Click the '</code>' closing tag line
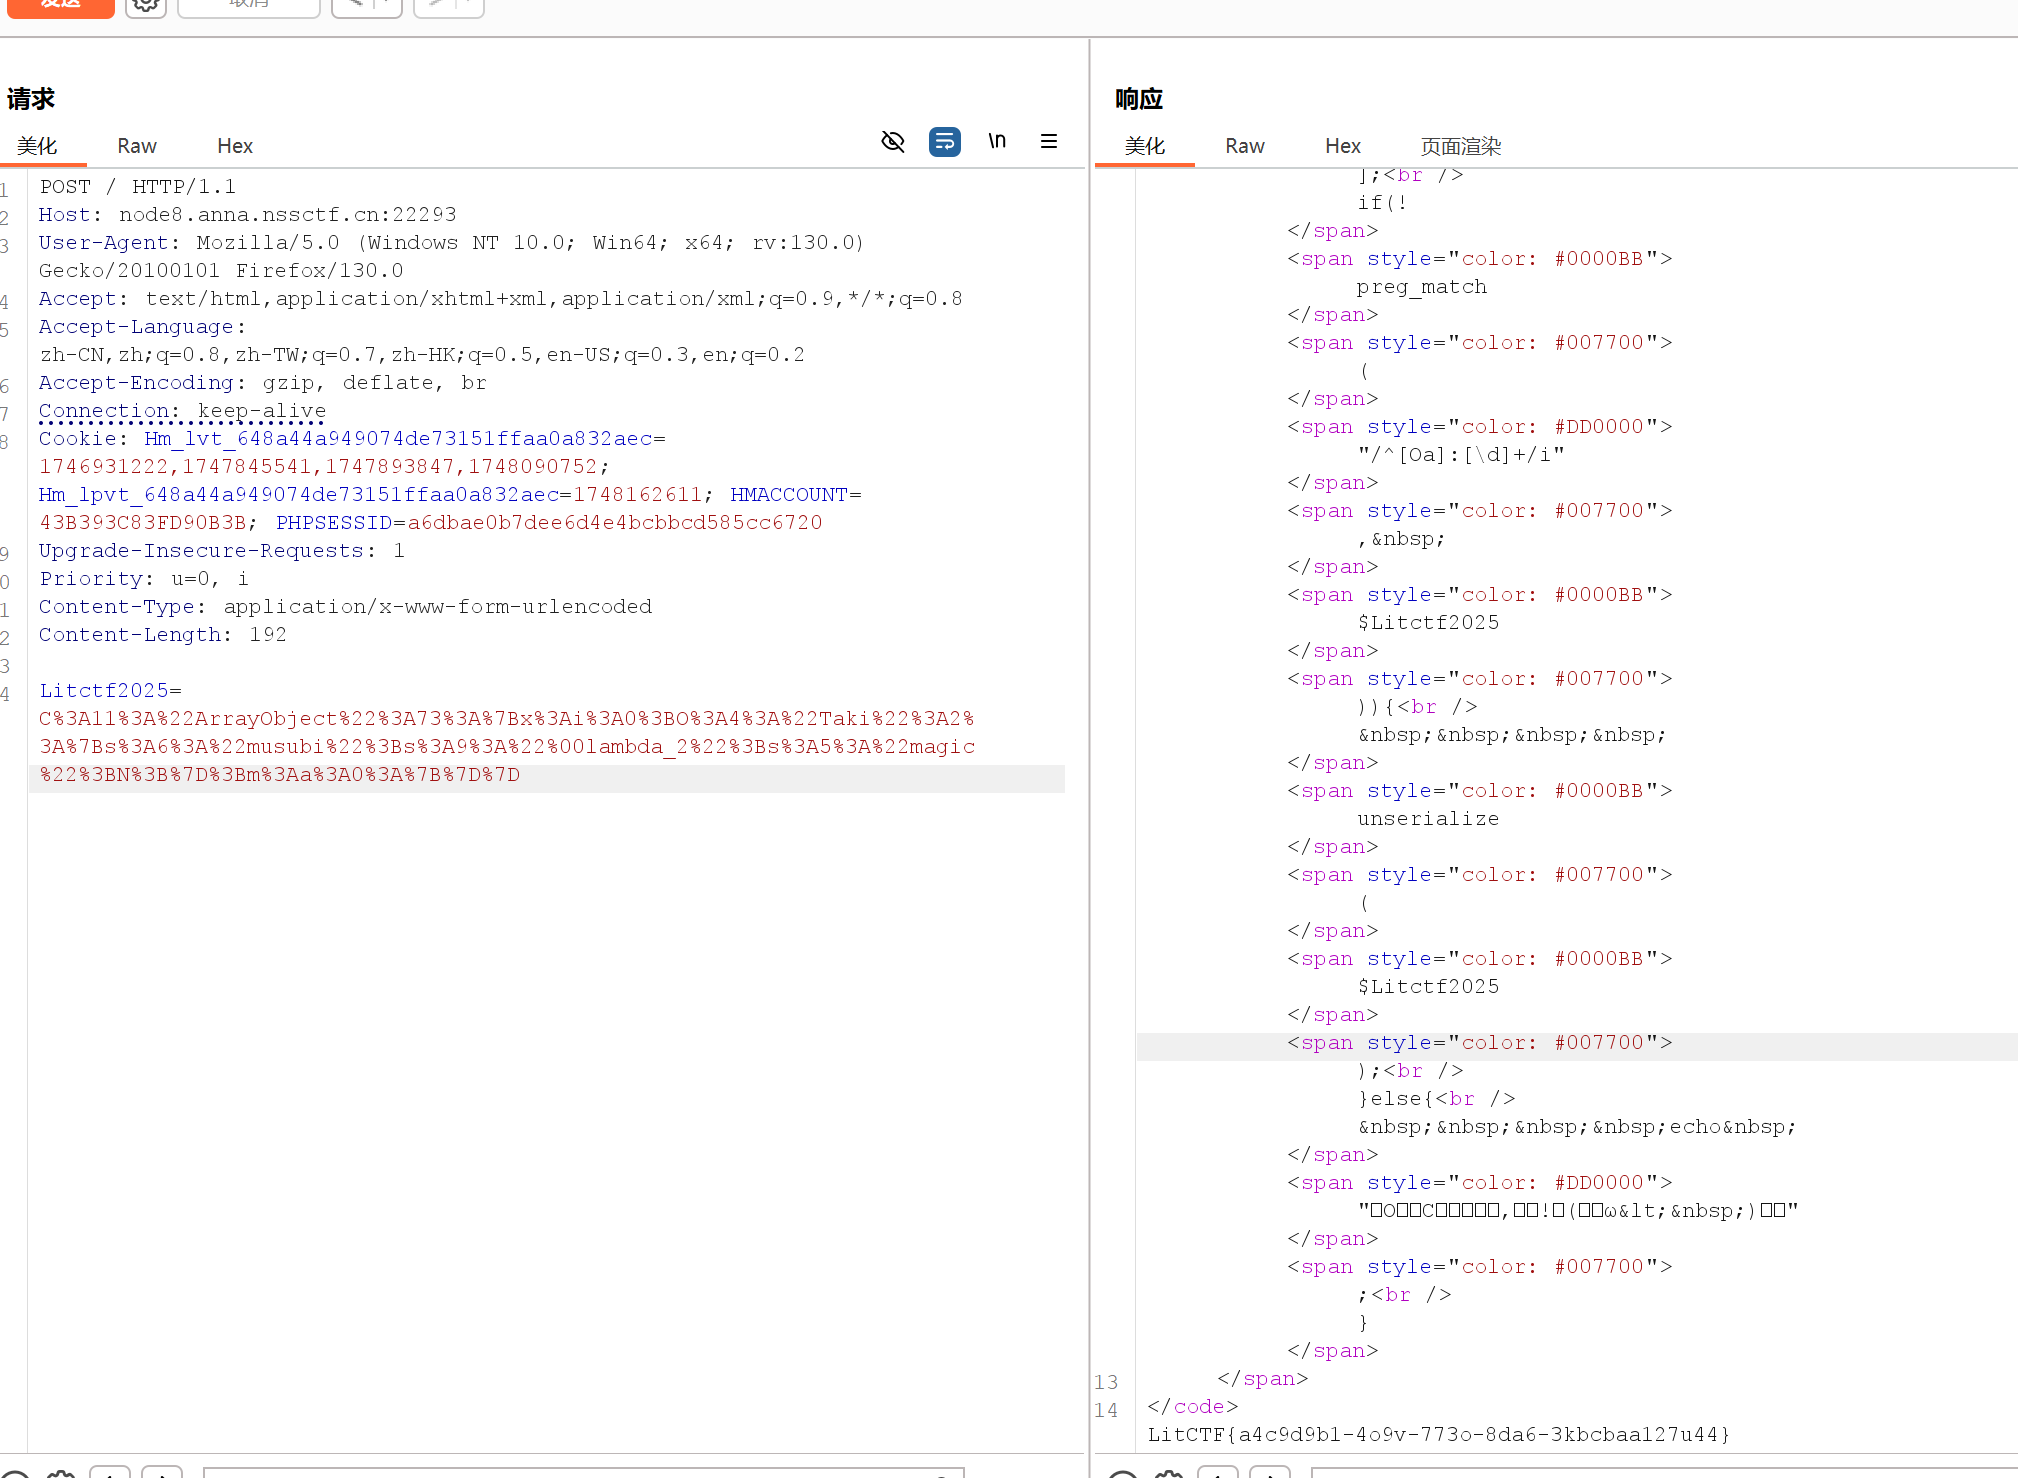This screenshot has width=2018, height=1478. pos(1193,1407)
